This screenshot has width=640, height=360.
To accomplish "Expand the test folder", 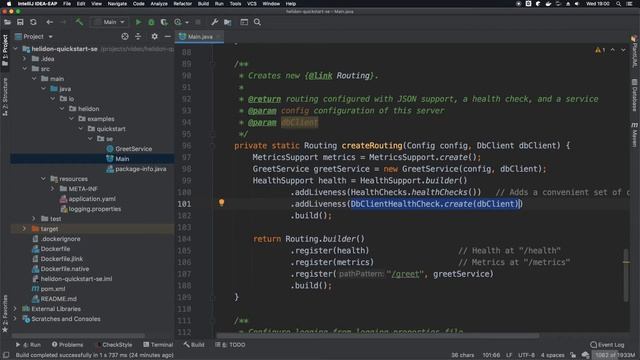I will tap(34, 219).
